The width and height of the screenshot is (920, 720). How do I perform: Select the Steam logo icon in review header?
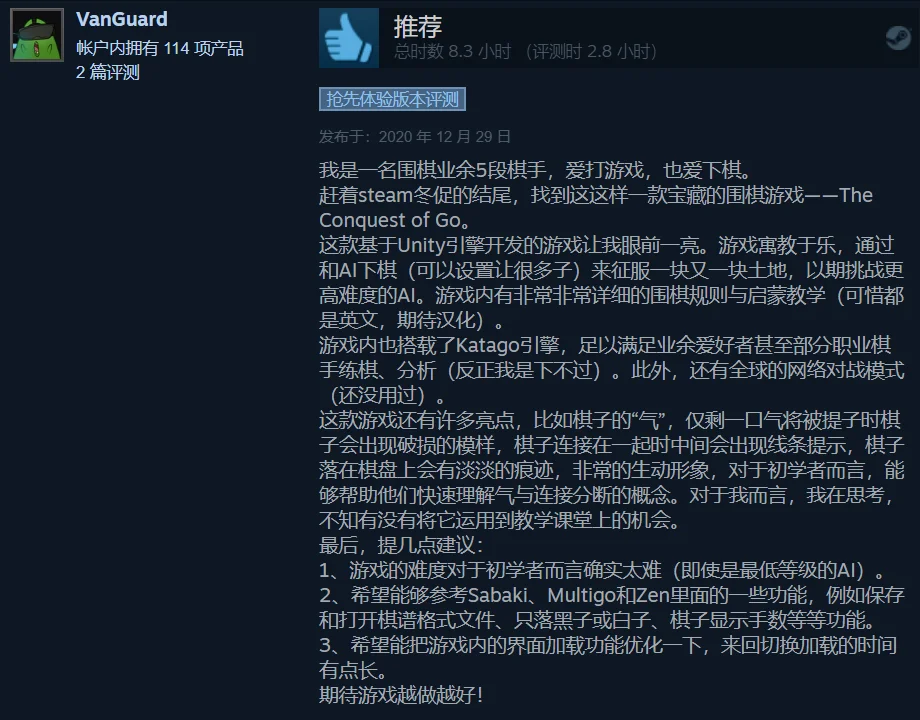pos(898,38)
